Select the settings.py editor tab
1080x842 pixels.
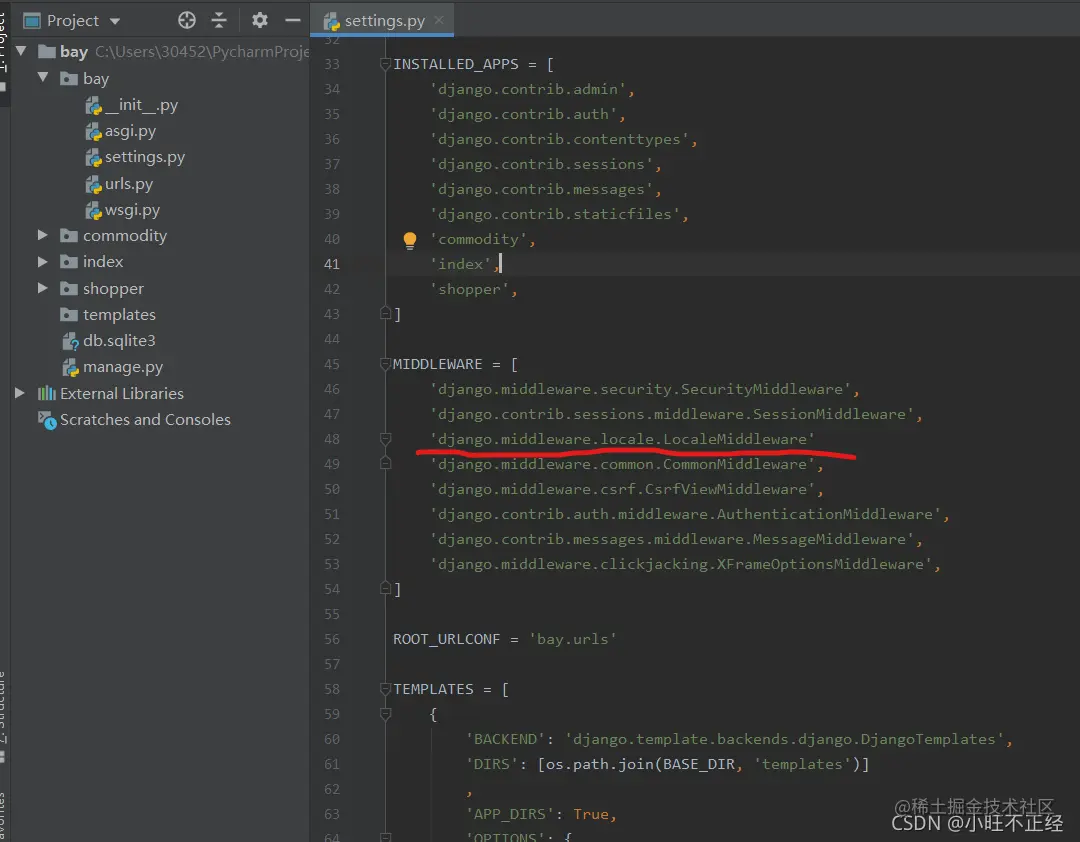(x=384, y=21)
